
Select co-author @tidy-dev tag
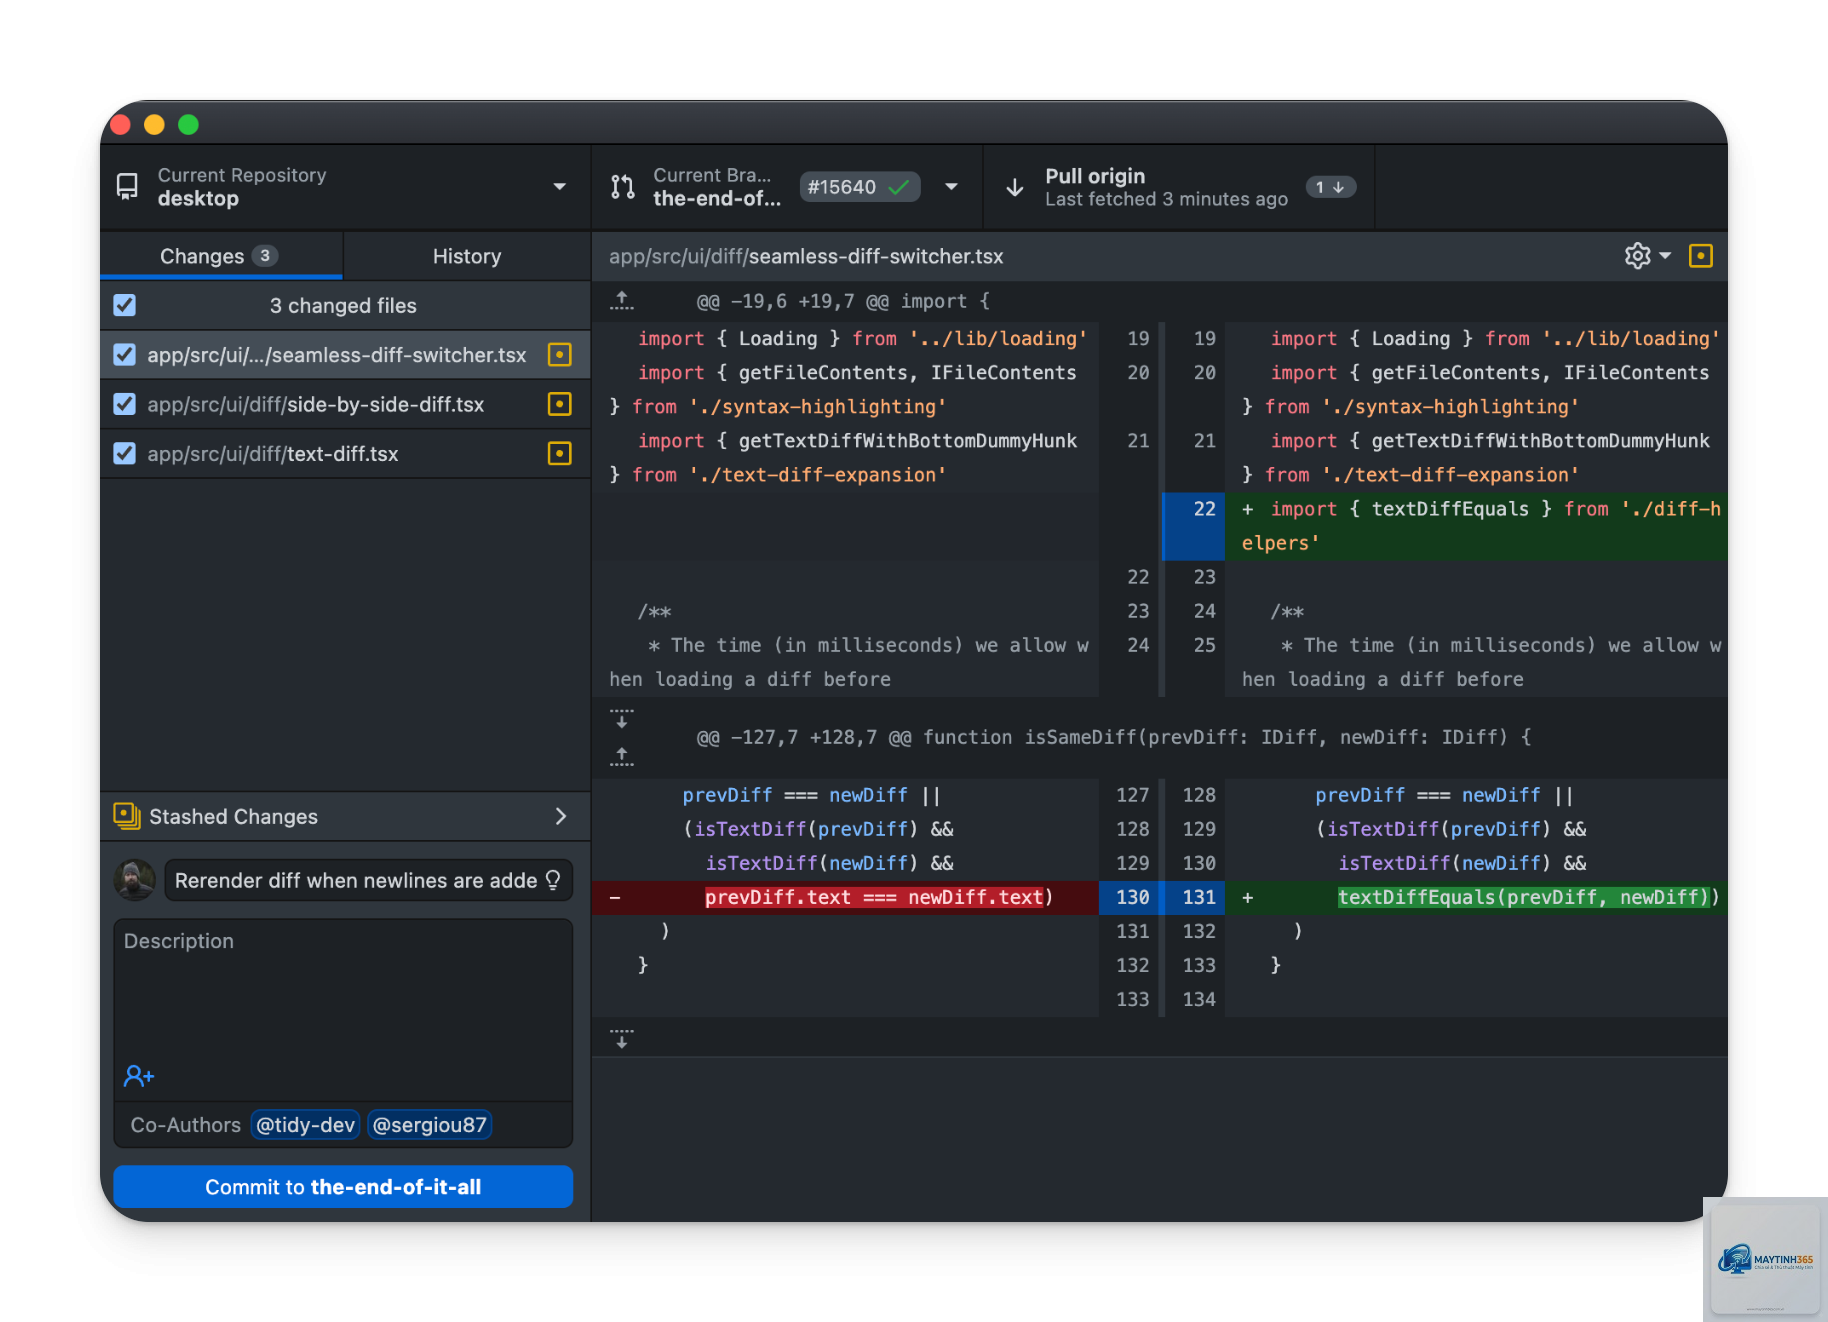click(x=306, y=1125)
